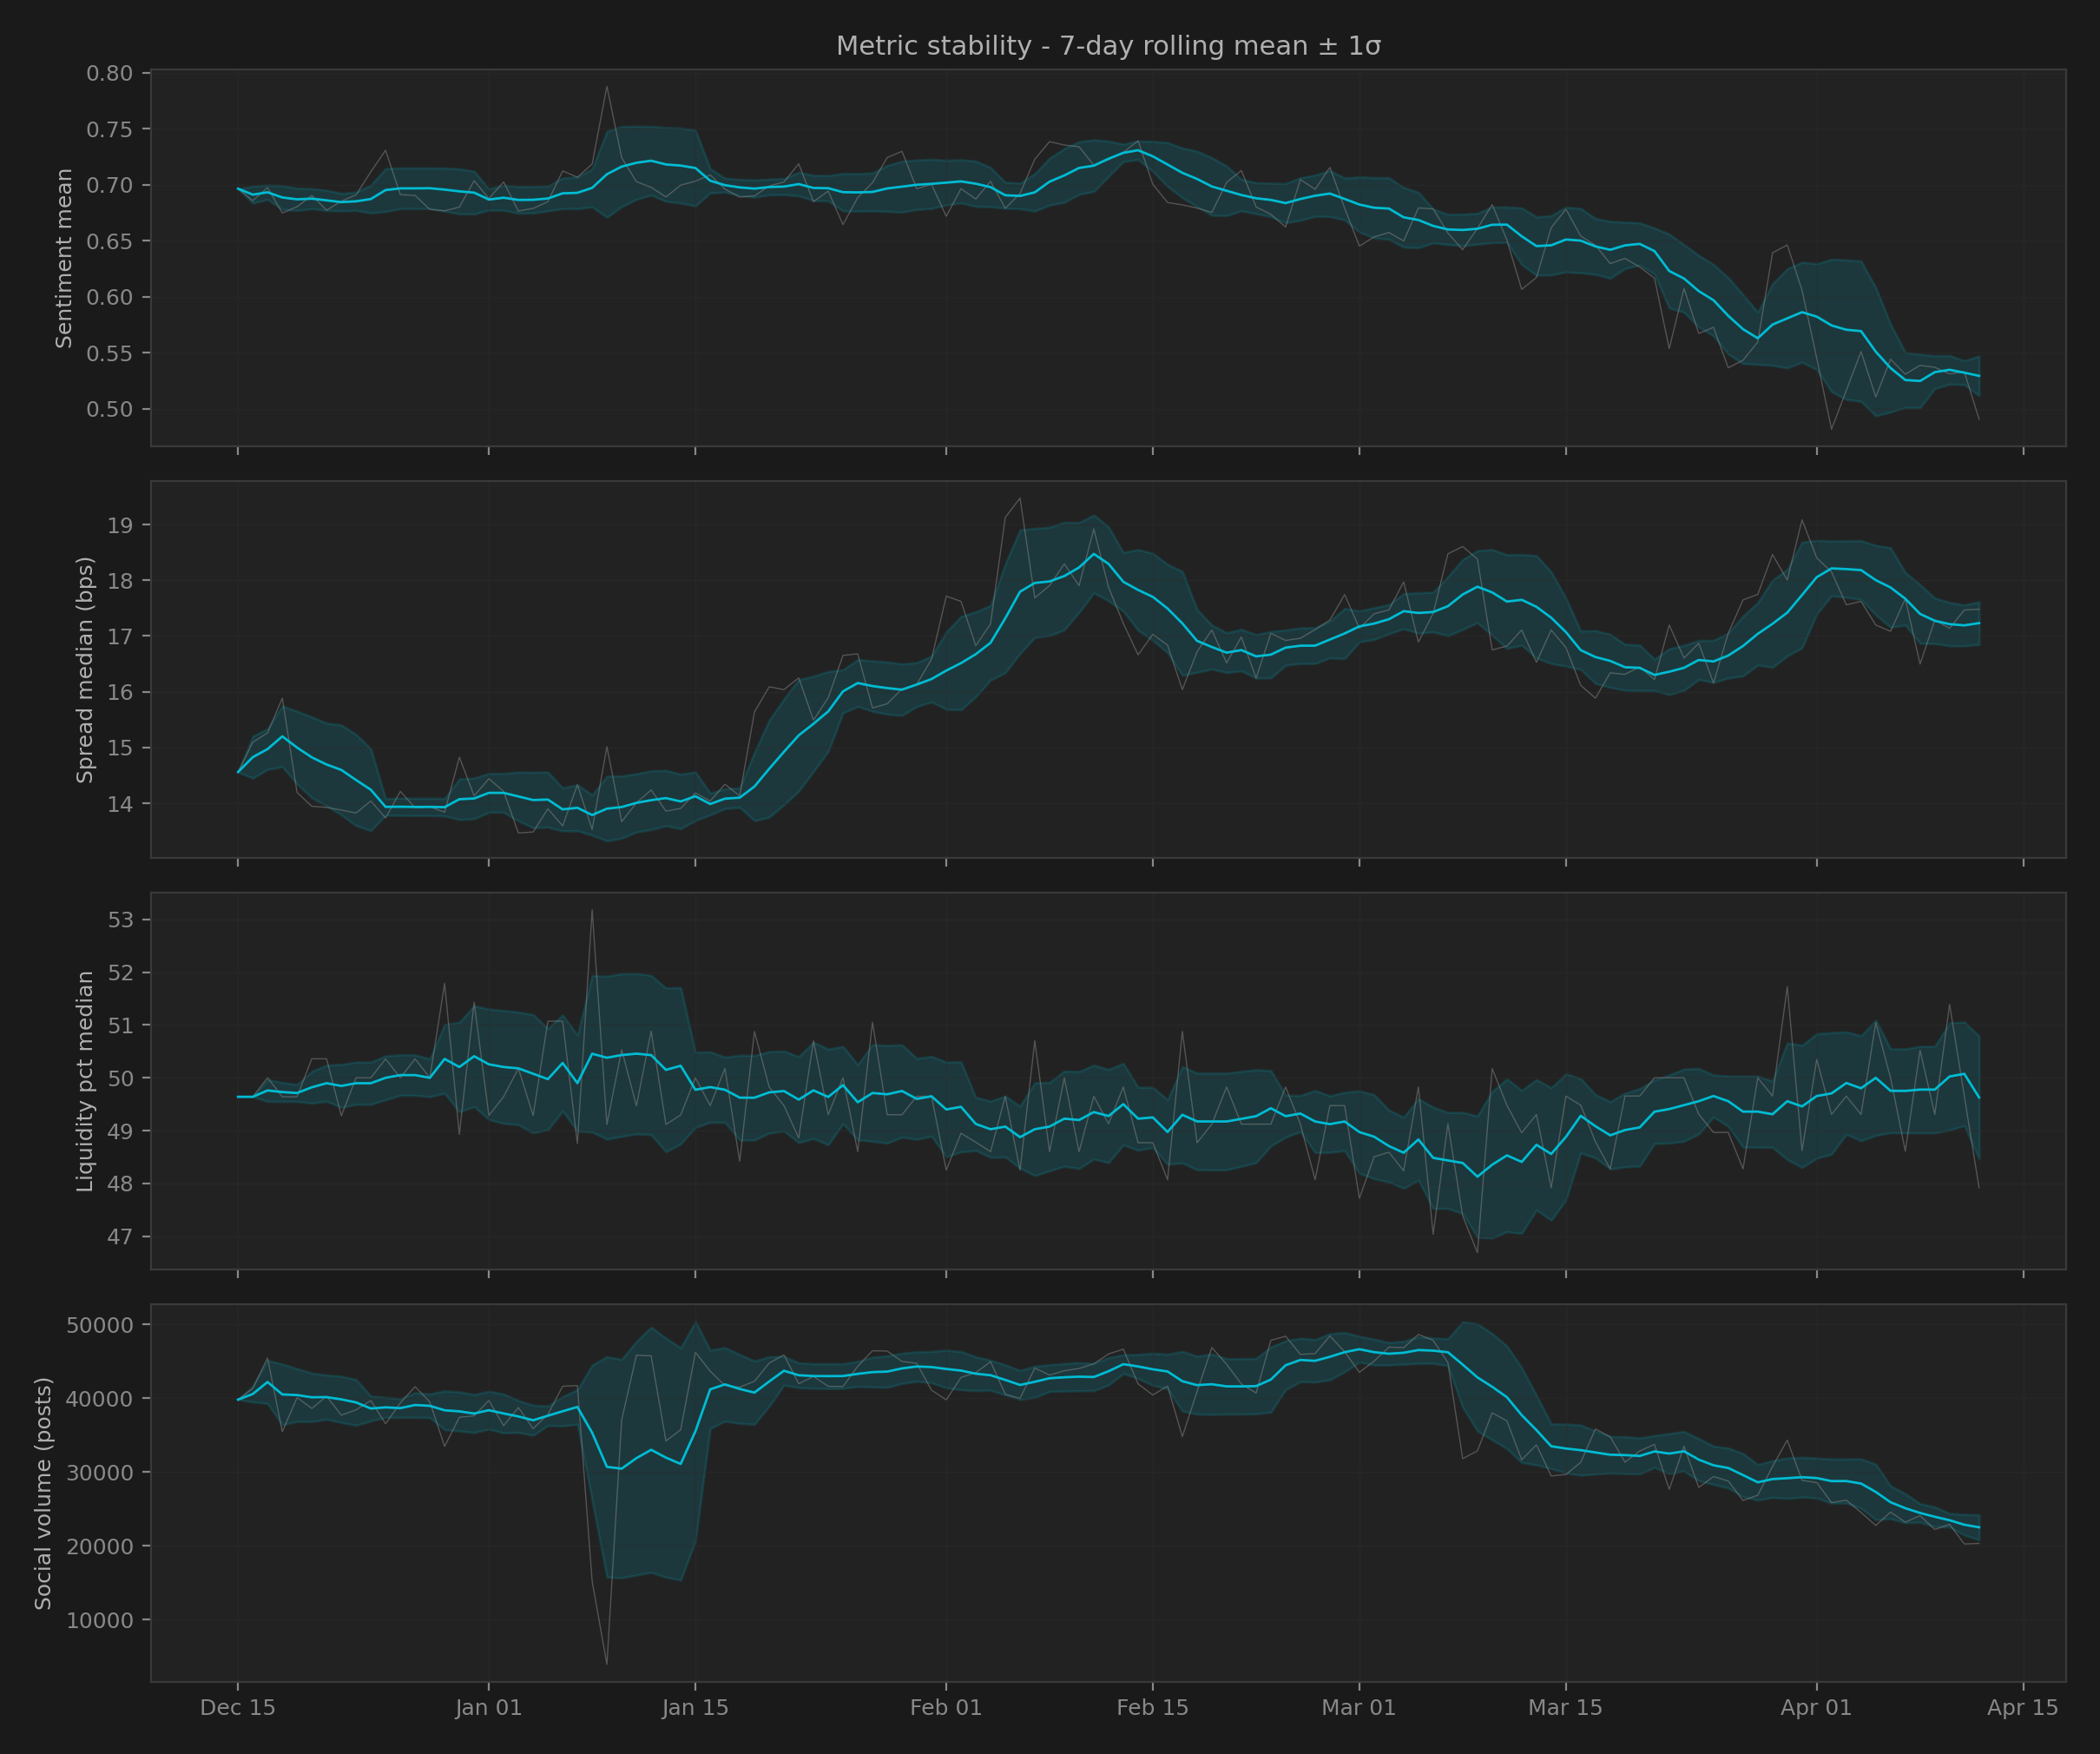
Task: Click the 0.50 tick on sentiment axis
Action: click(x=109, y=409)
